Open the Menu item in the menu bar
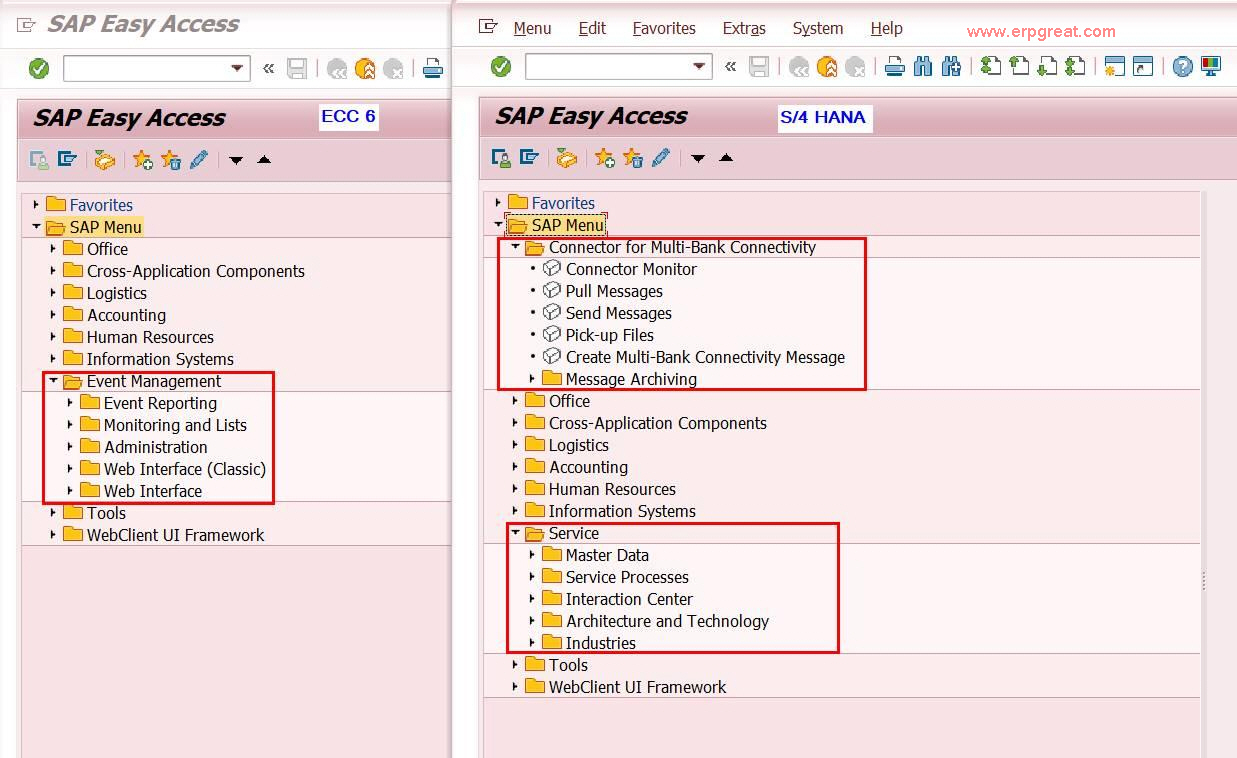Viewport: 1237px width, 758px height. (x=532, y=29)
